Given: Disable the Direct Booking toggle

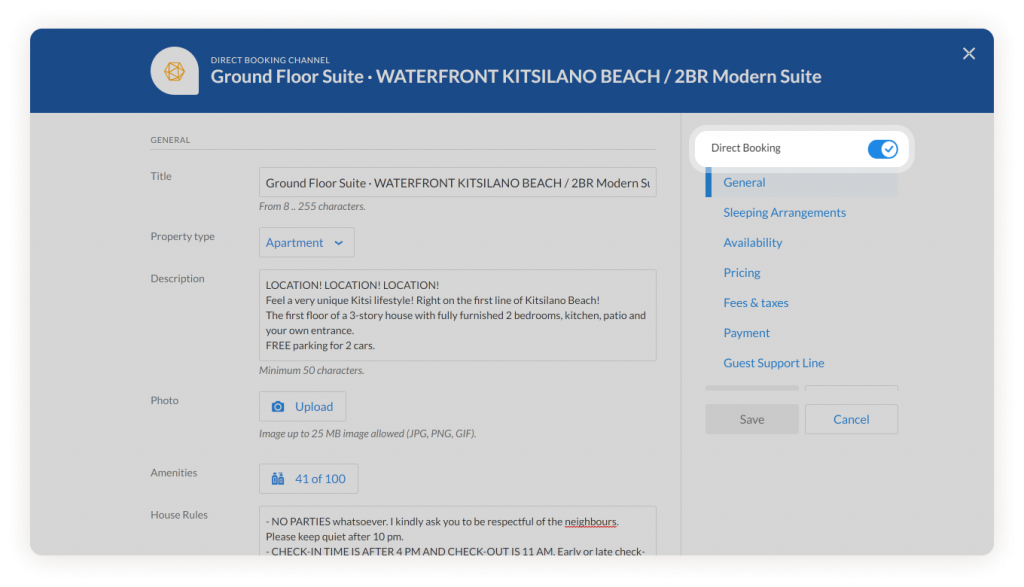Looking at the screenshot, I should pos(882,149).
